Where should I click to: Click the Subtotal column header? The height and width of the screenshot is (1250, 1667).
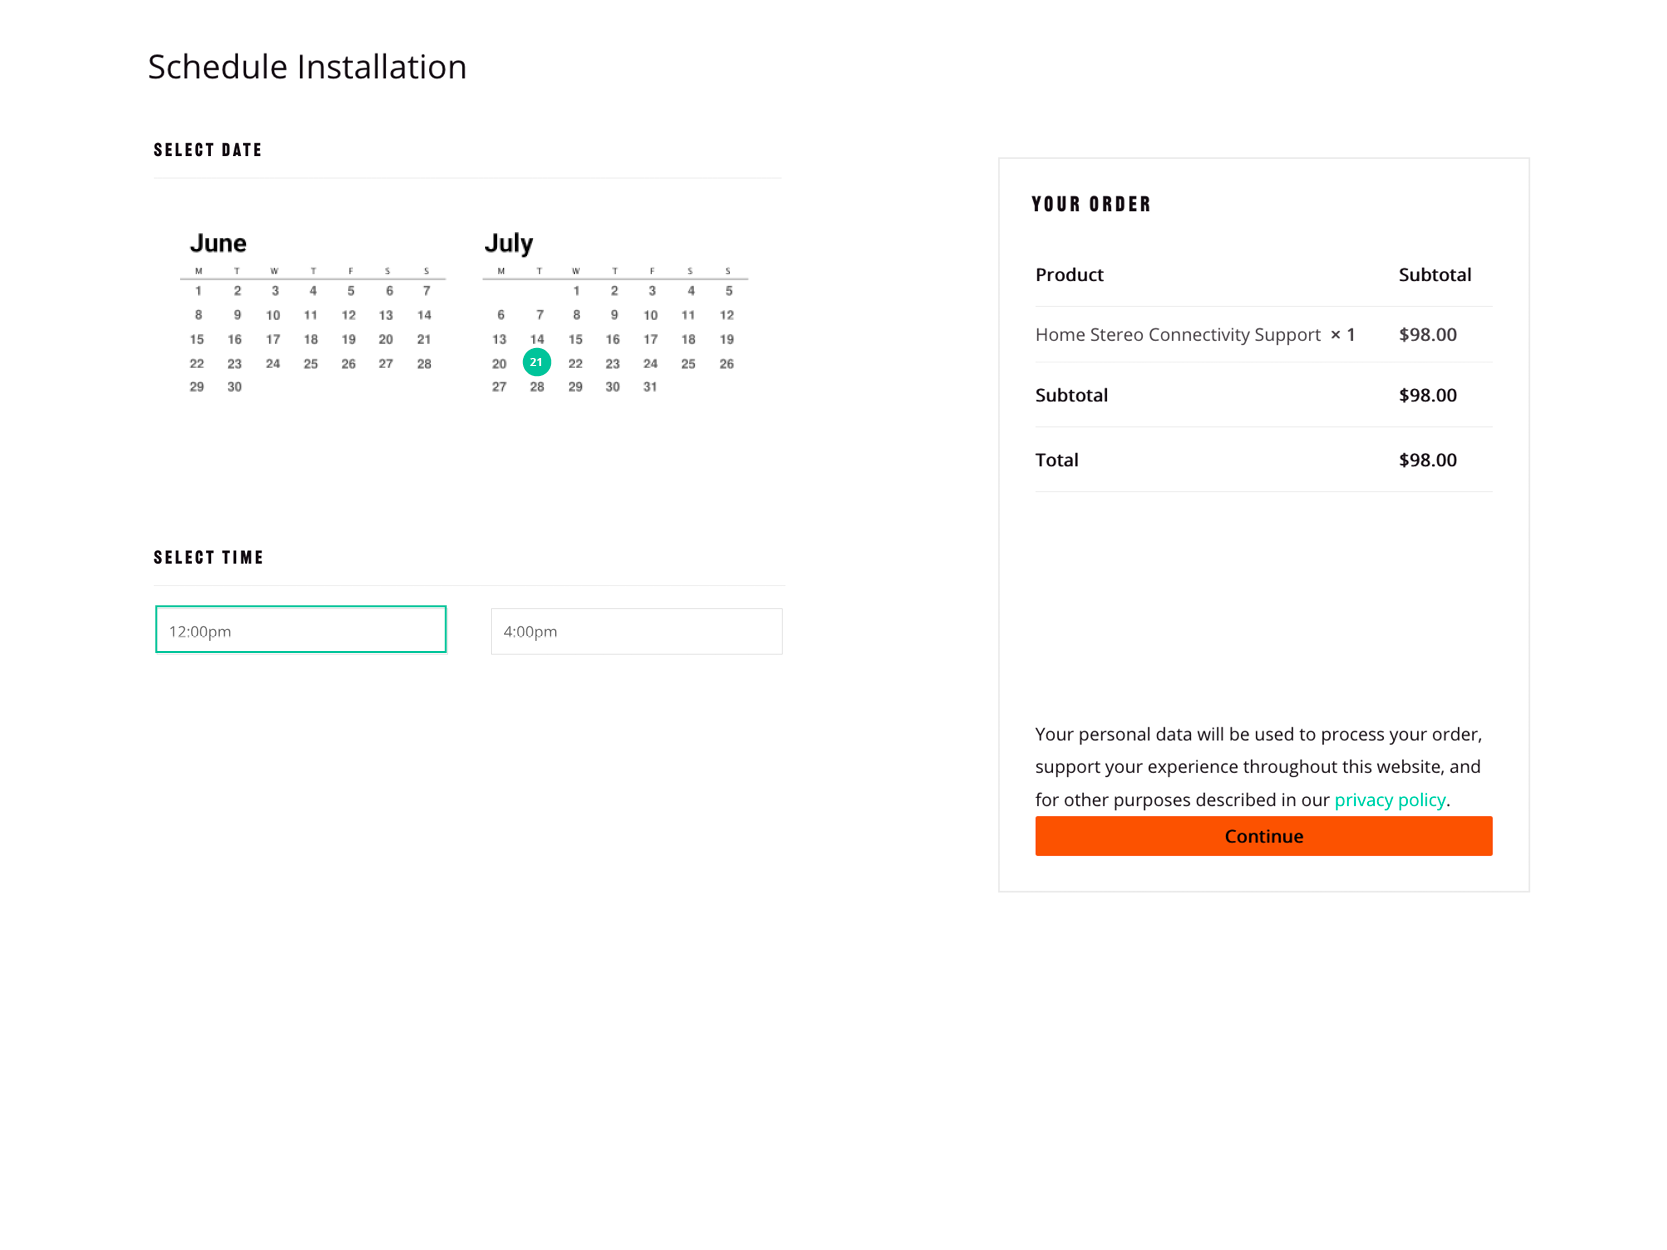point(1435,275)
